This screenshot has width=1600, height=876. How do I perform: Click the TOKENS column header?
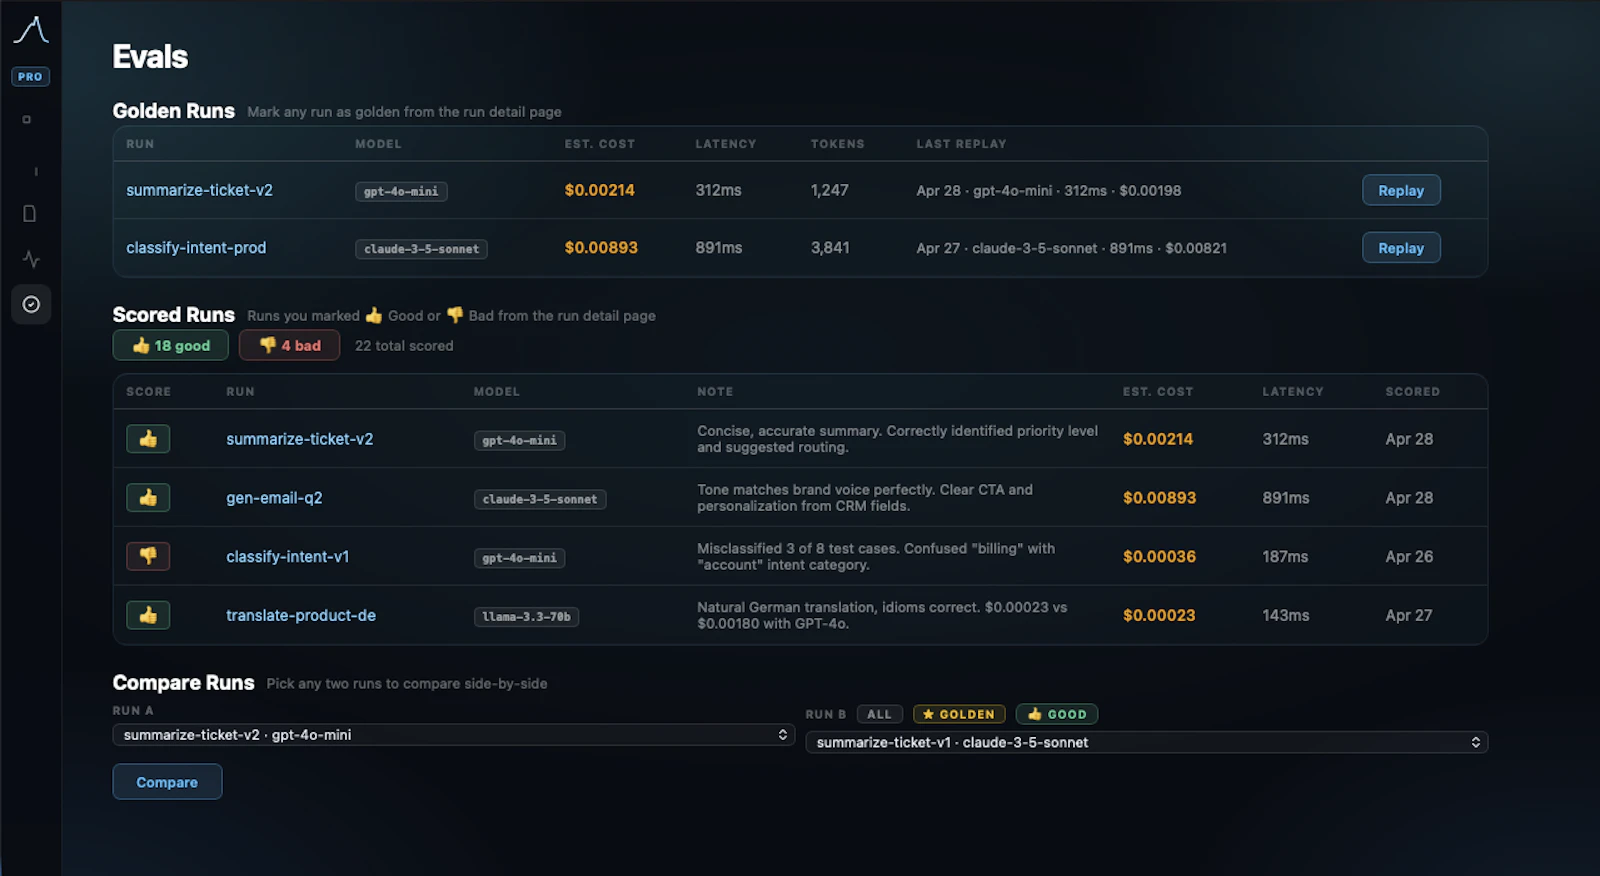coord(837,144)
